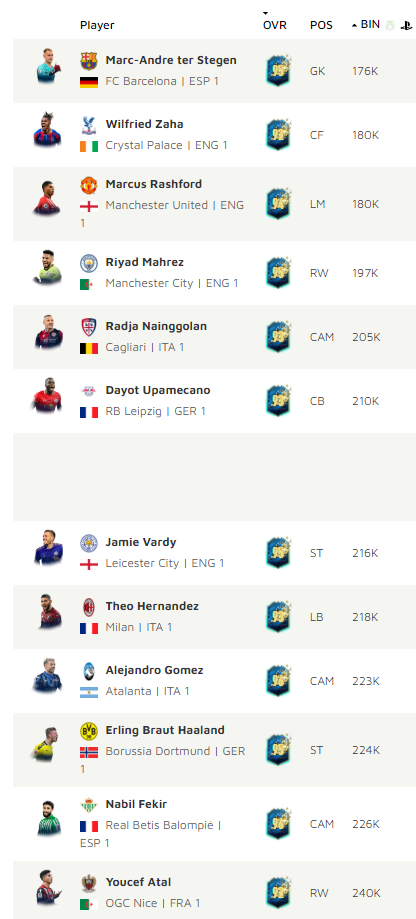Click Dayot Upamecano's rating card icon
416x919 pixels.
pos(279,401)
